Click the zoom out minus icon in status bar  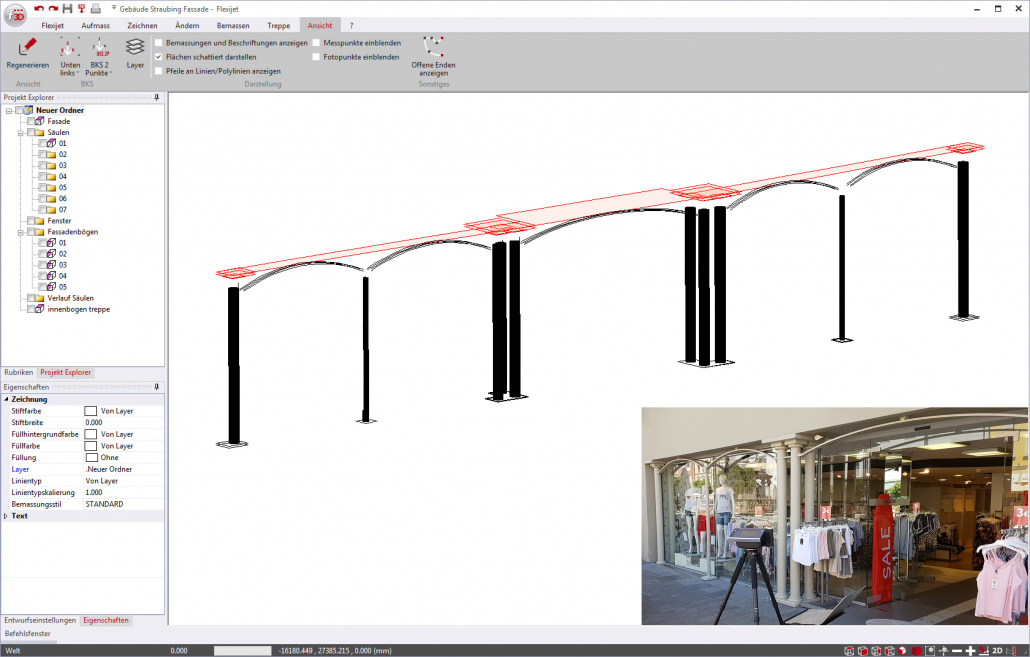(955, 650)
